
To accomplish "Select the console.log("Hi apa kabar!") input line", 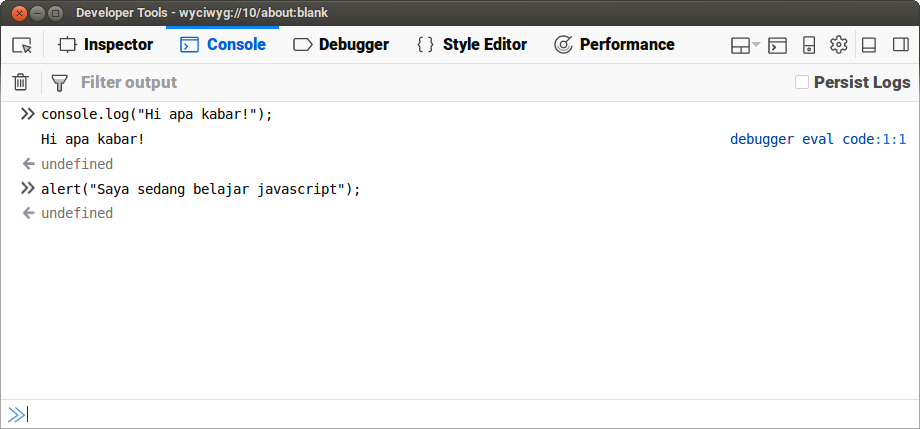I will (x=157, y=114).
